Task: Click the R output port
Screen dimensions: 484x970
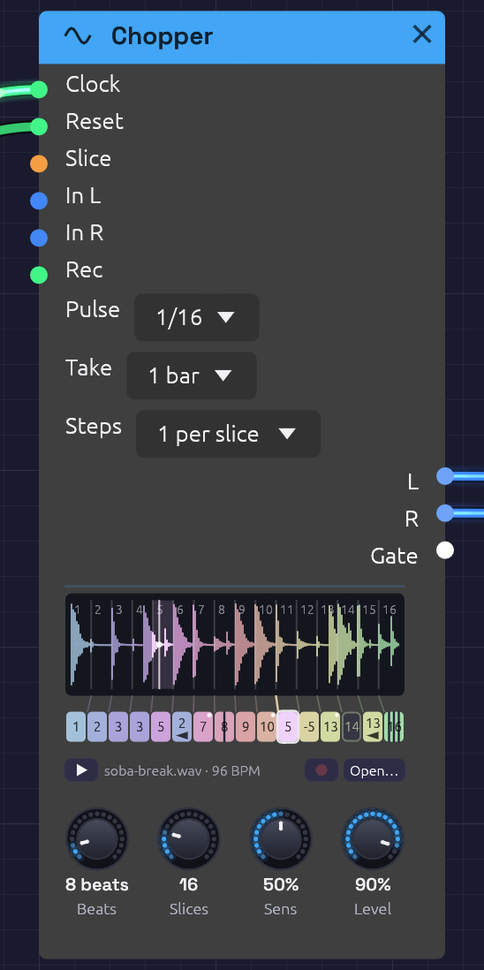Action: pos(445,513)
